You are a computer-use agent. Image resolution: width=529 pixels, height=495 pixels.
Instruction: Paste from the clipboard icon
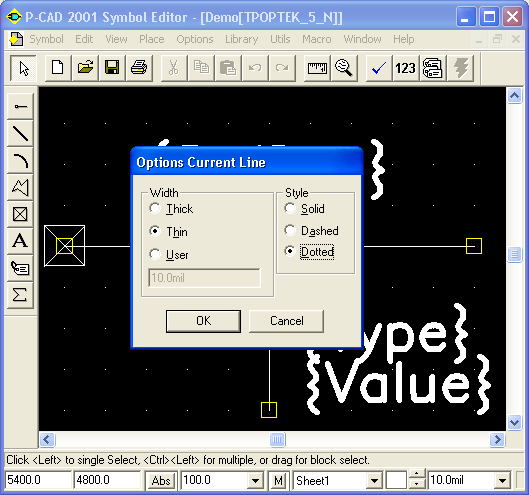[228, 68]
